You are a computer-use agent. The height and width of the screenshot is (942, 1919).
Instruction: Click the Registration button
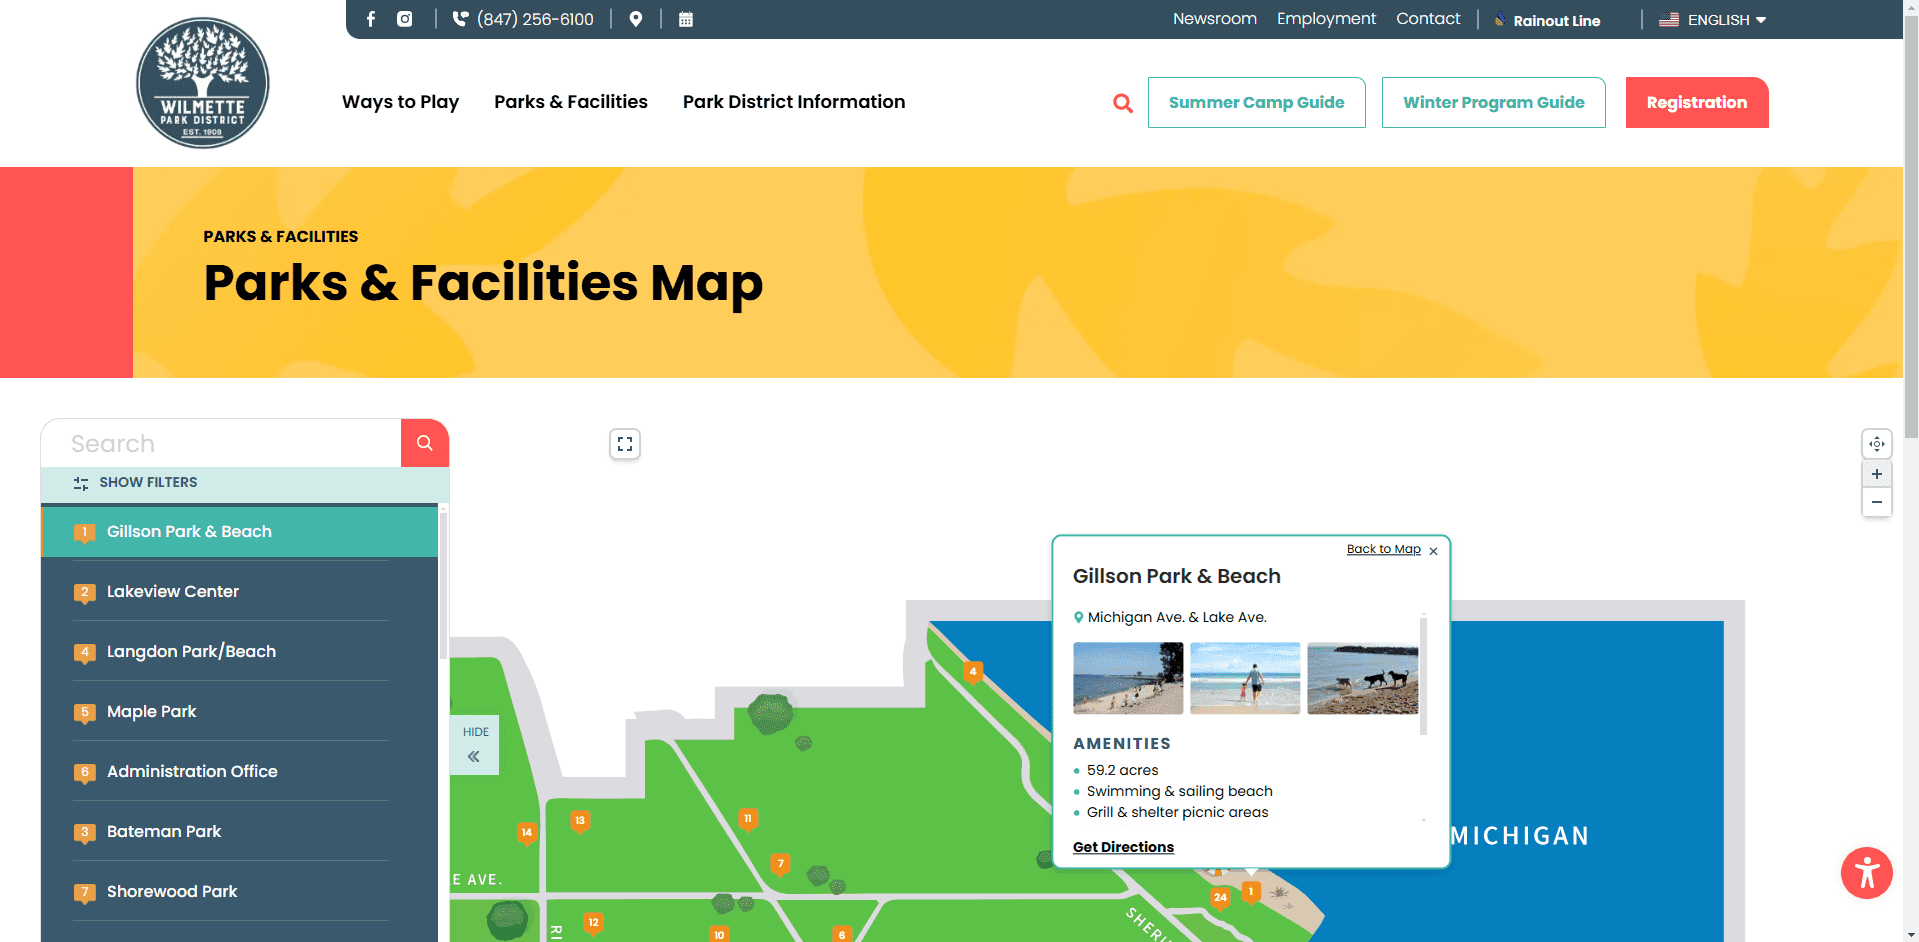point(1696,103)
